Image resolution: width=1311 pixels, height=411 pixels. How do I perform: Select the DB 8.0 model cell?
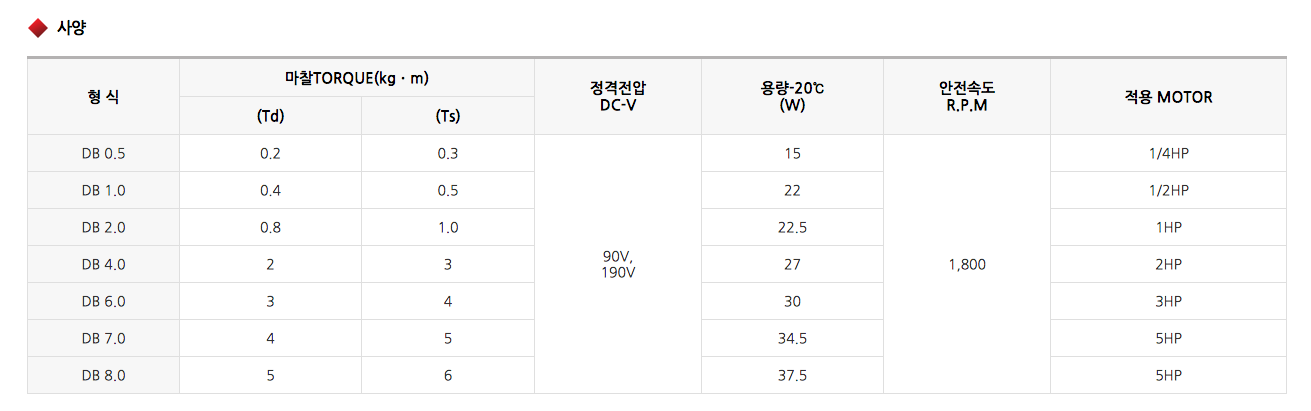[x=104, y=375]
